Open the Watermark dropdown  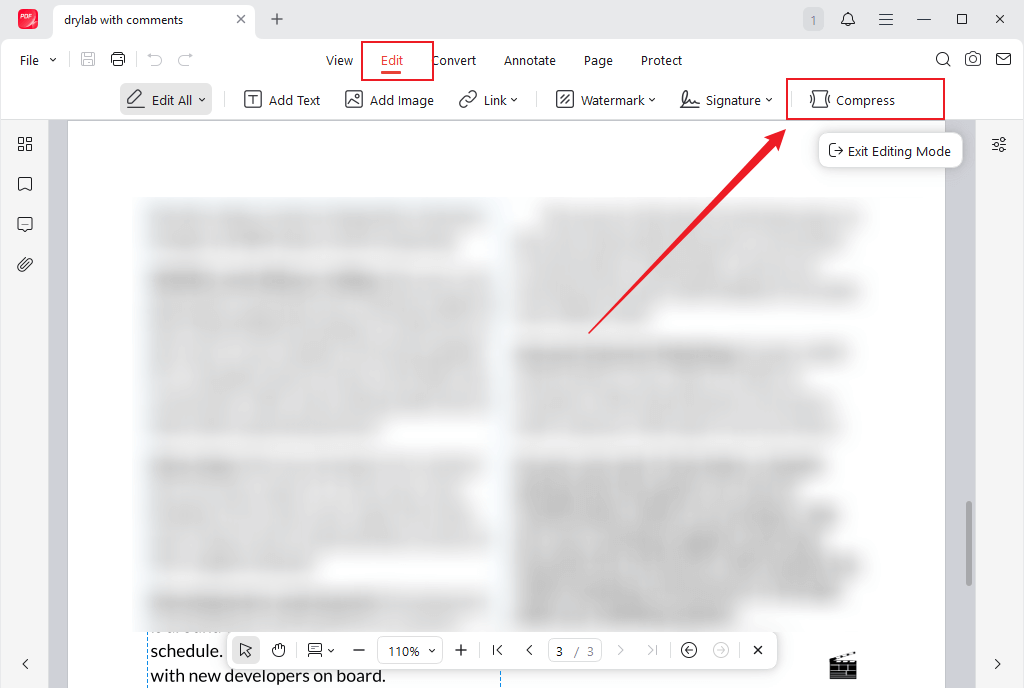(x=605, y=99)
